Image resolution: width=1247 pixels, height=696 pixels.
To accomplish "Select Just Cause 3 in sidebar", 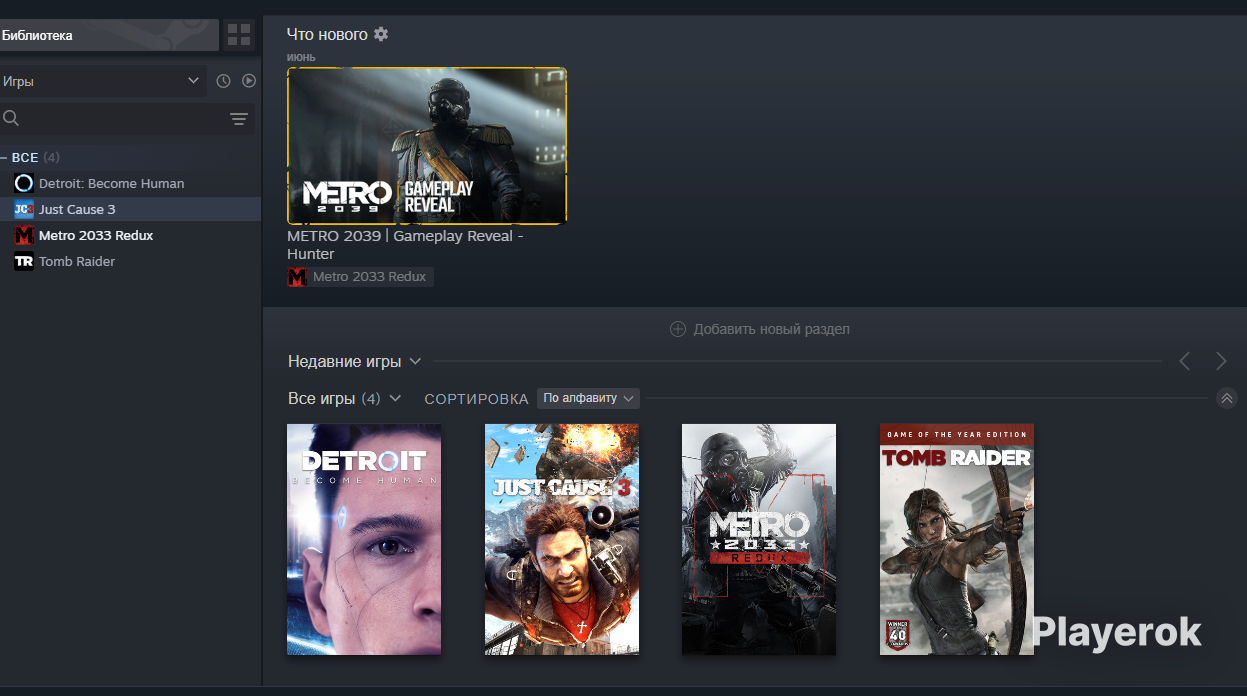I will (x=130, y=209).
